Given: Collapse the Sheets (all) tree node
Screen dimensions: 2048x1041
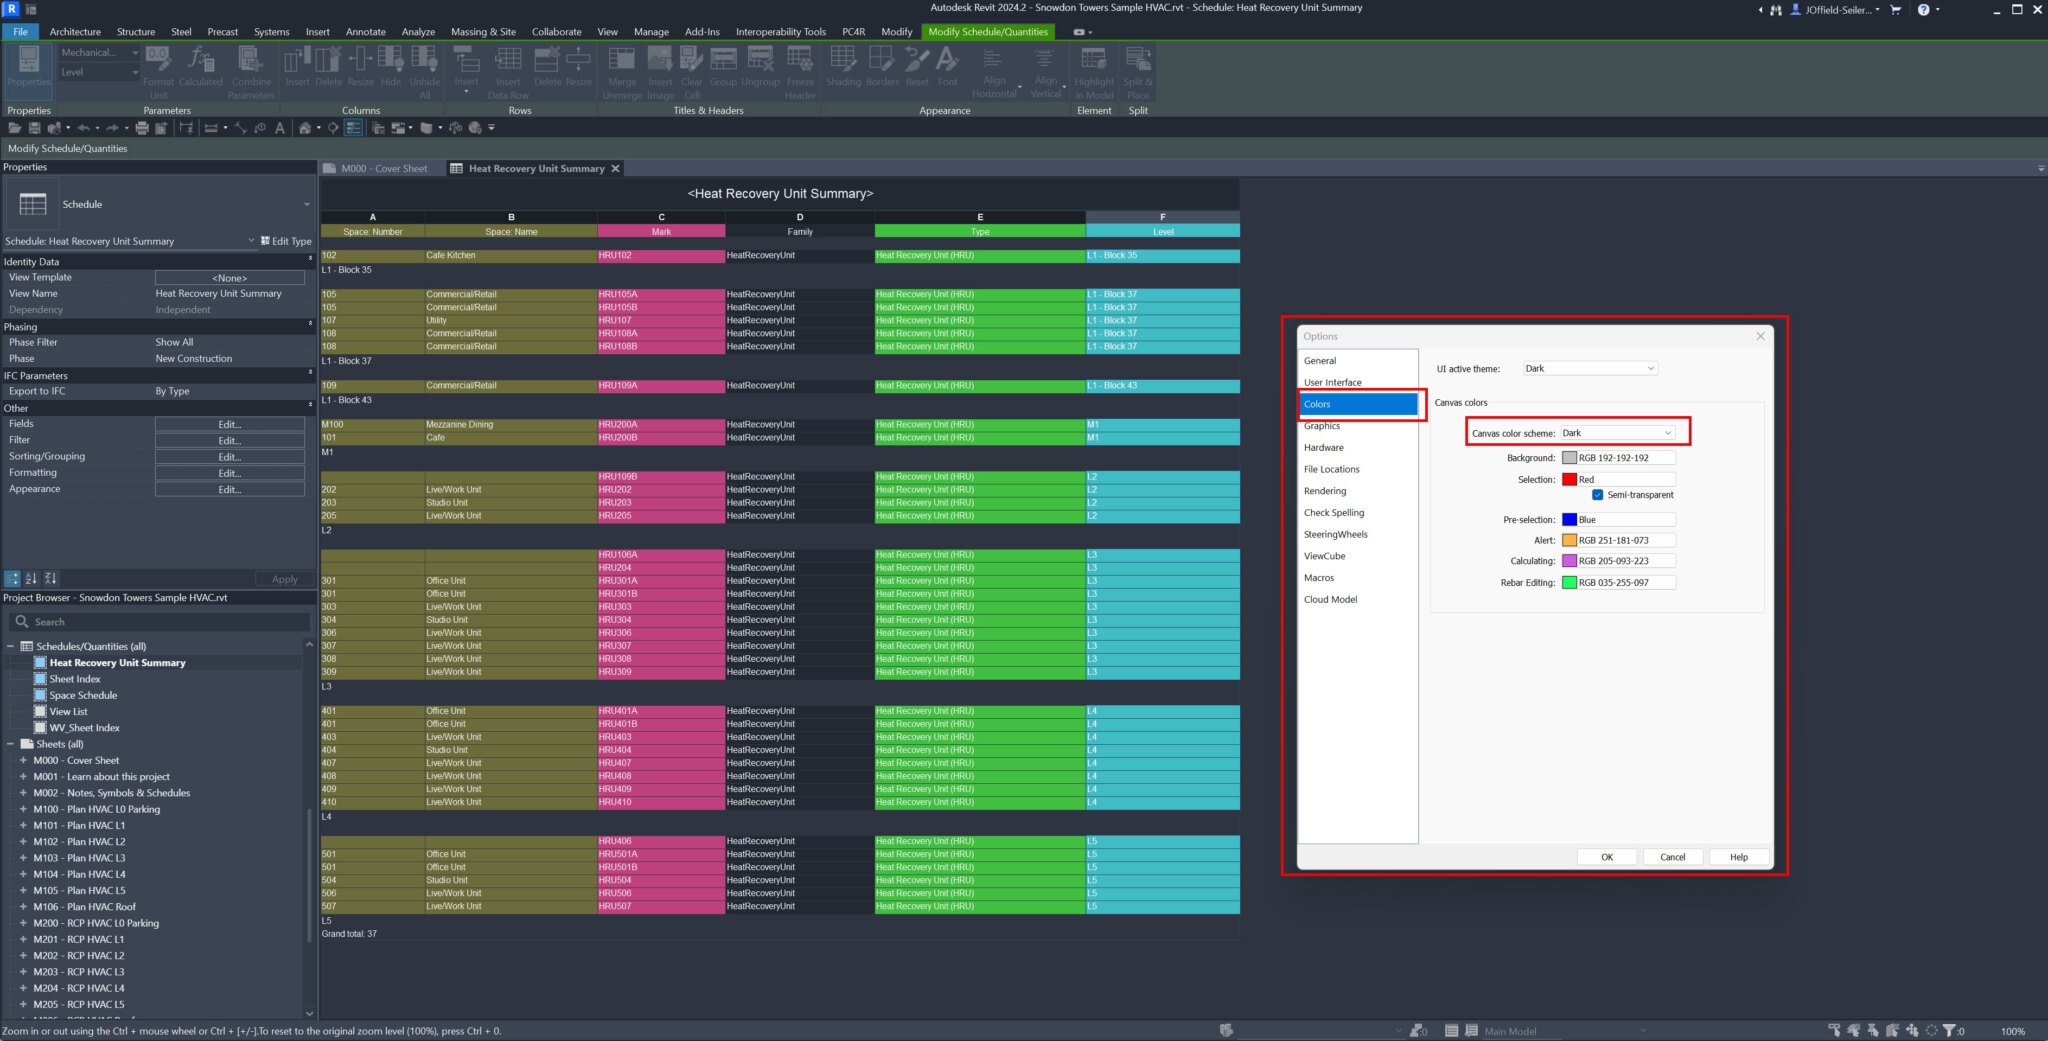Looking at the screenshot, I should pos(11,744).
